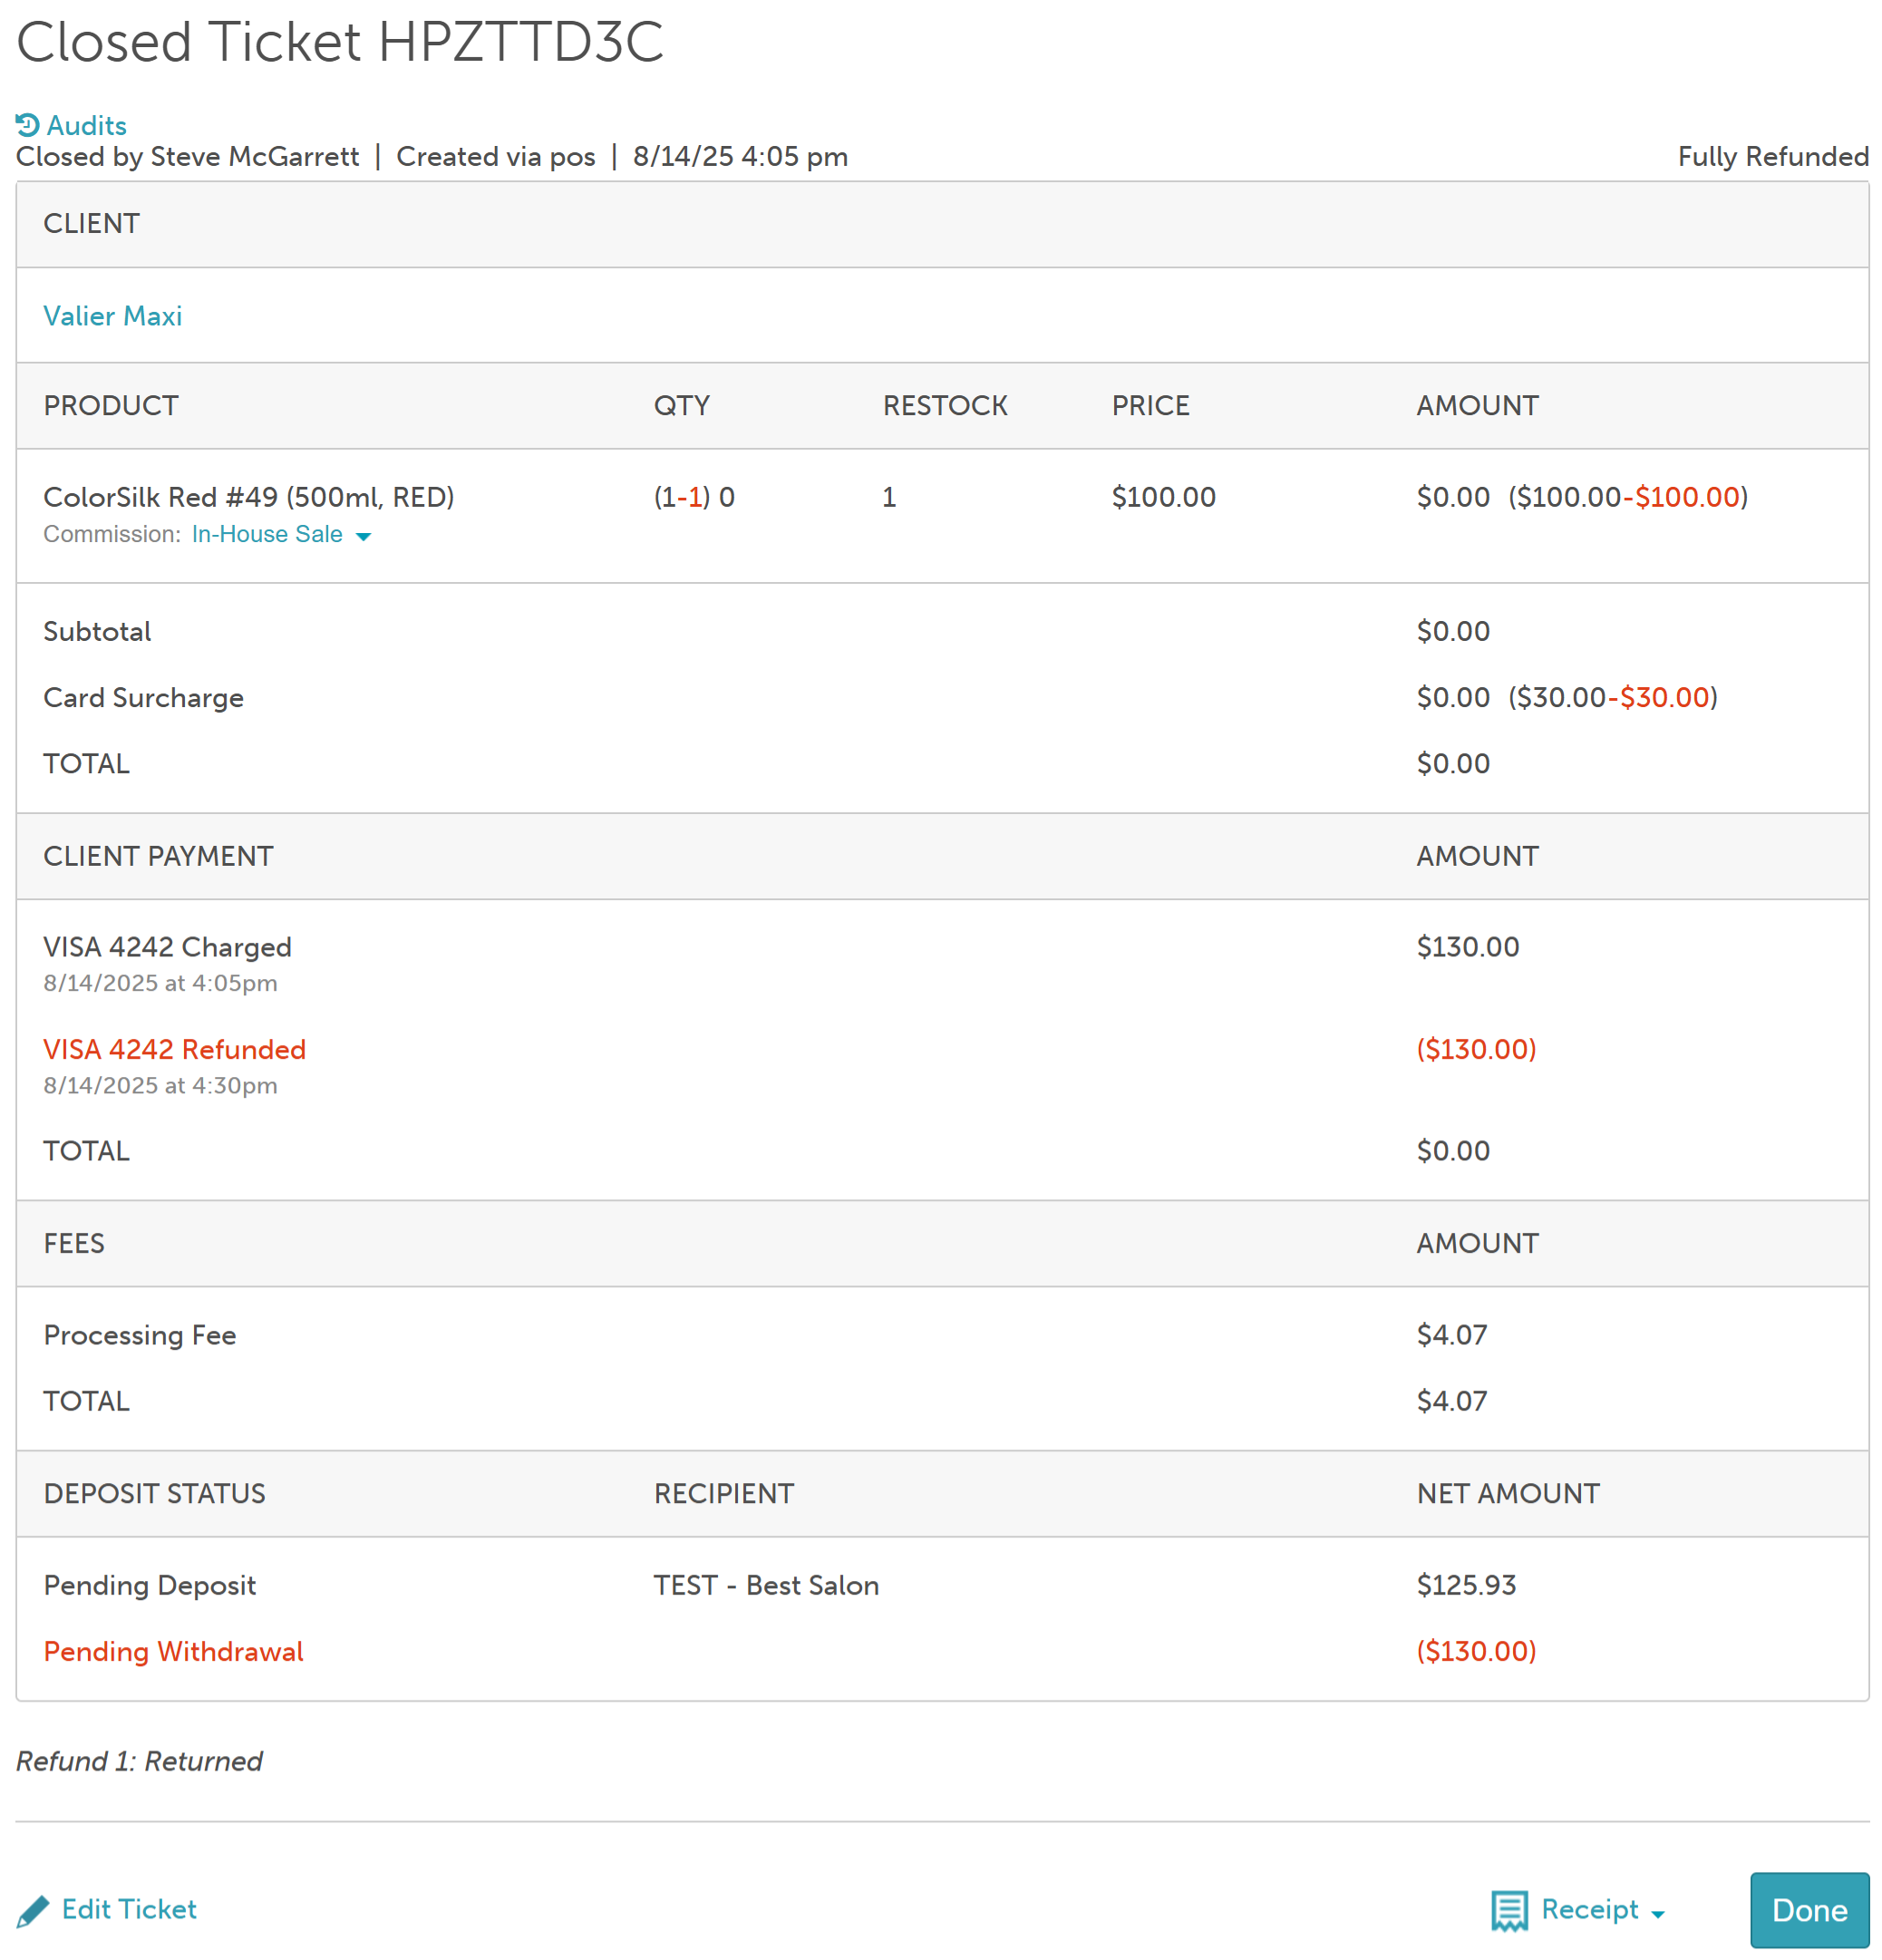This screenshot has height=1960, width=1882.
Task: Open client Valier Maxi profile
Action: click(112, 316)
